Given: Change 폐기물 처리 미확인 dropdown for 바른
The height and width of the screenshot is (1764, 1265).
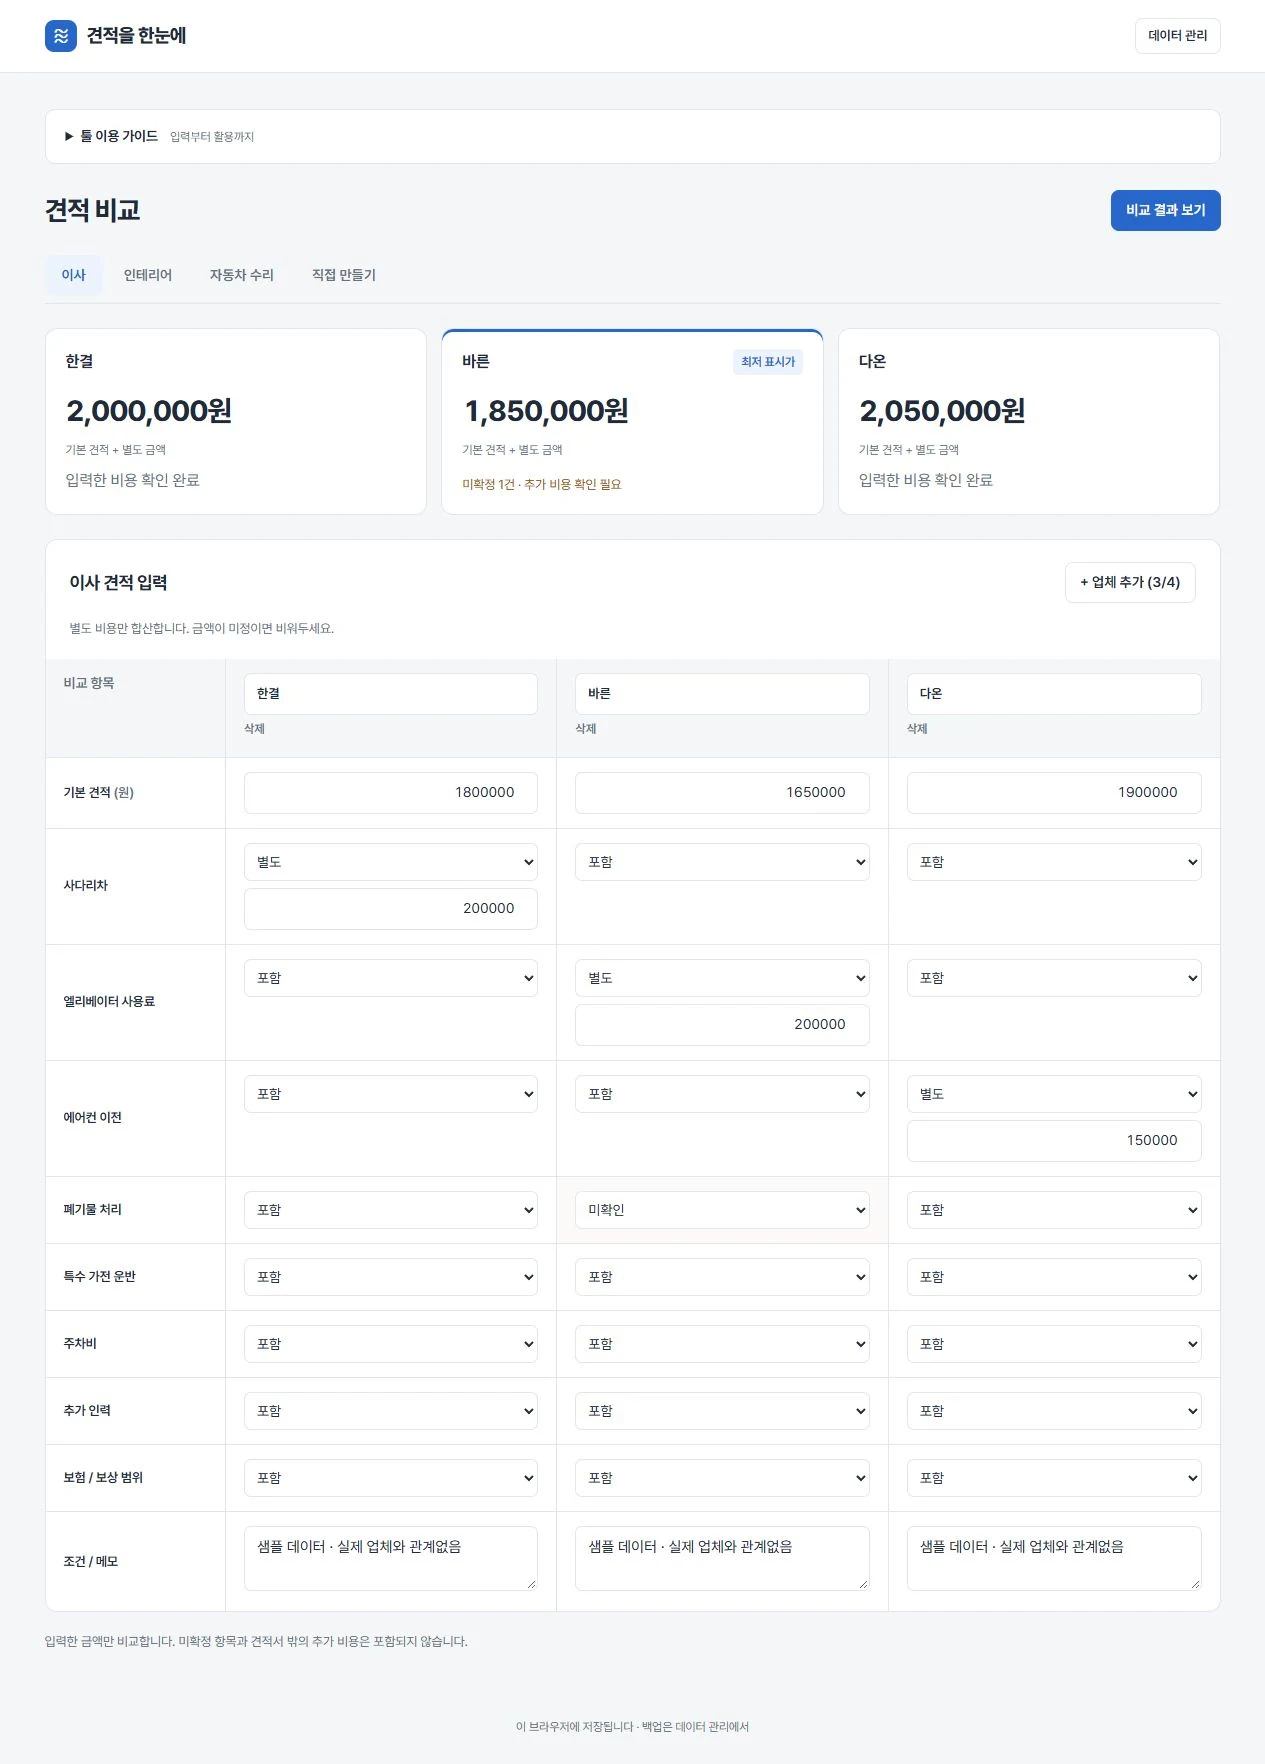Looking at the screenshot, I should (722, 1210).
